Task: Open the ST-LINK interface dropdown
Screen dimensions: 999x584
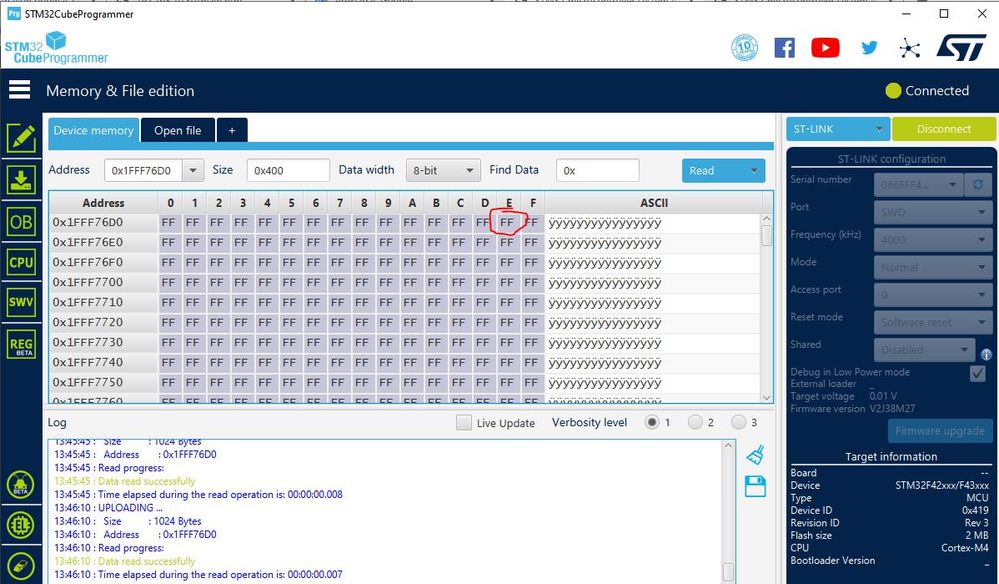Action: point(838,129)
